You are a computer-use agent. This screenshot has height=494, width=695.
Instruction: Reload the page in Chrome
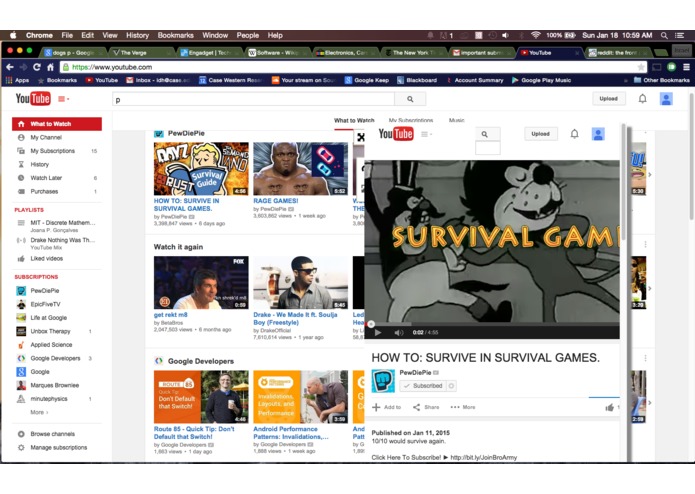click(37, 67)
